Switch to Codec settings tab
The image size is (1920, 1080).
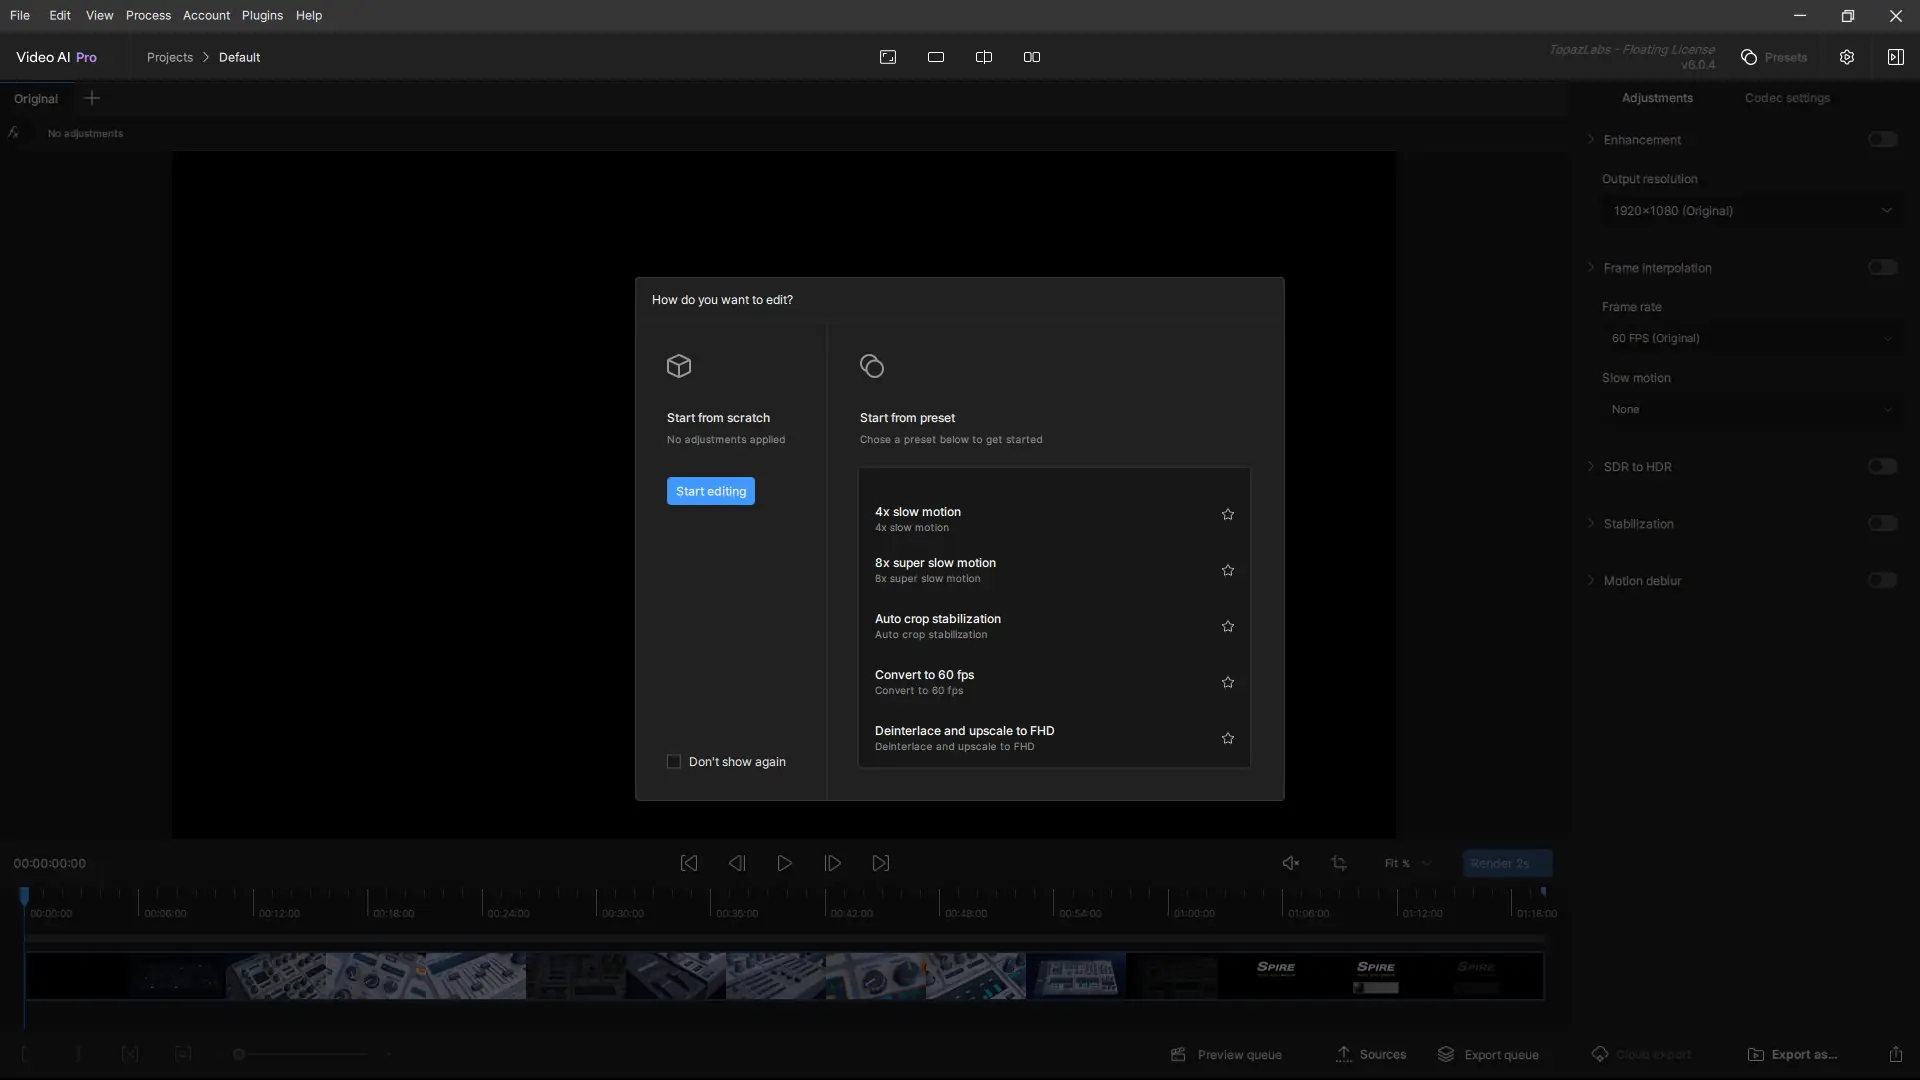(x=1786, y=98)
